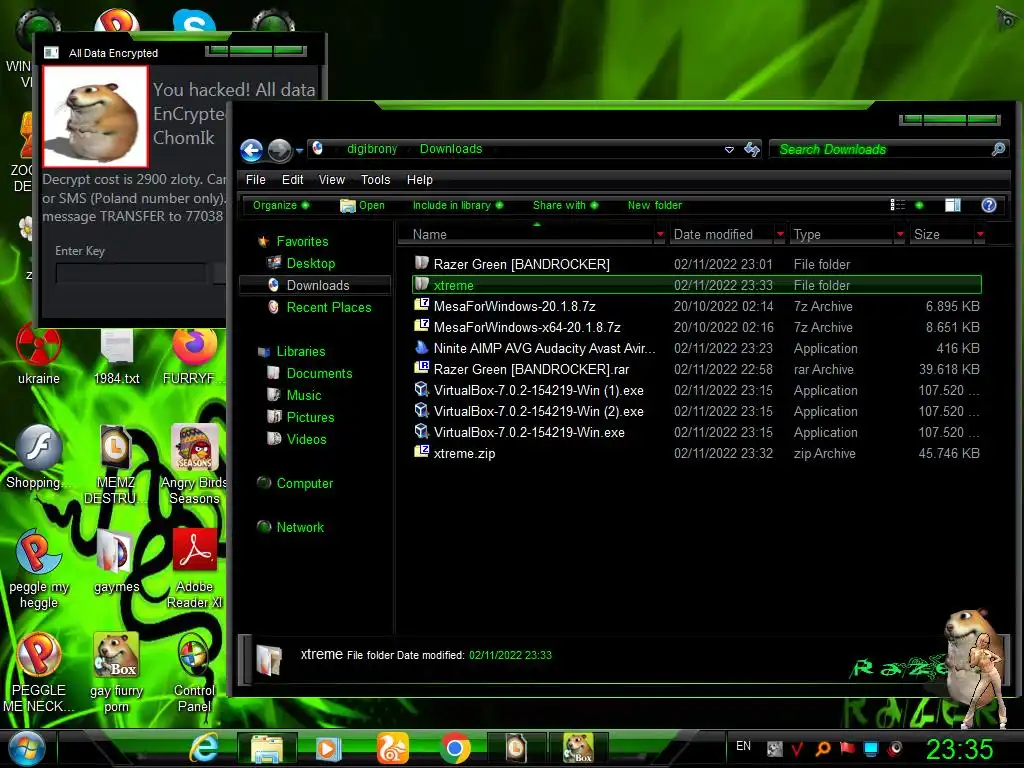Open Windows Media Player on taskbar

point(328,748)
